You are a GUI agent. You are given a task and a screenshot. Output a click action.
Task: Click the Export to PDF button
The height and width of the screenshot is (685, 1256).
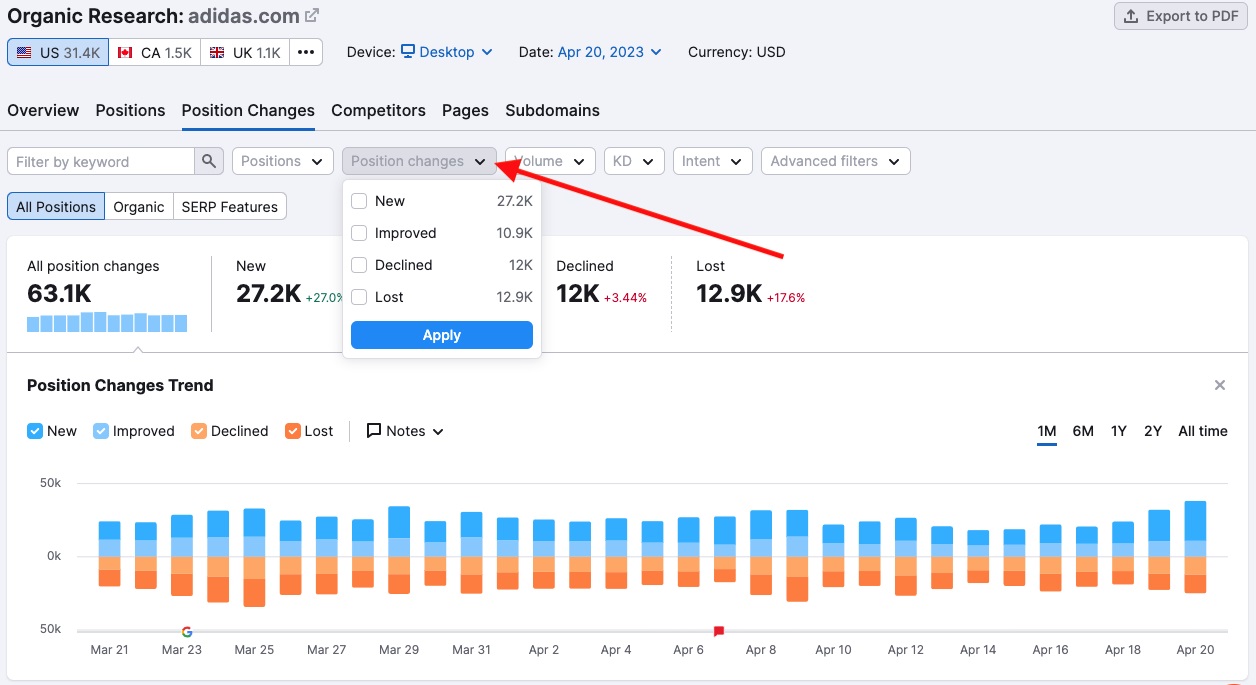coord(1181,16)
